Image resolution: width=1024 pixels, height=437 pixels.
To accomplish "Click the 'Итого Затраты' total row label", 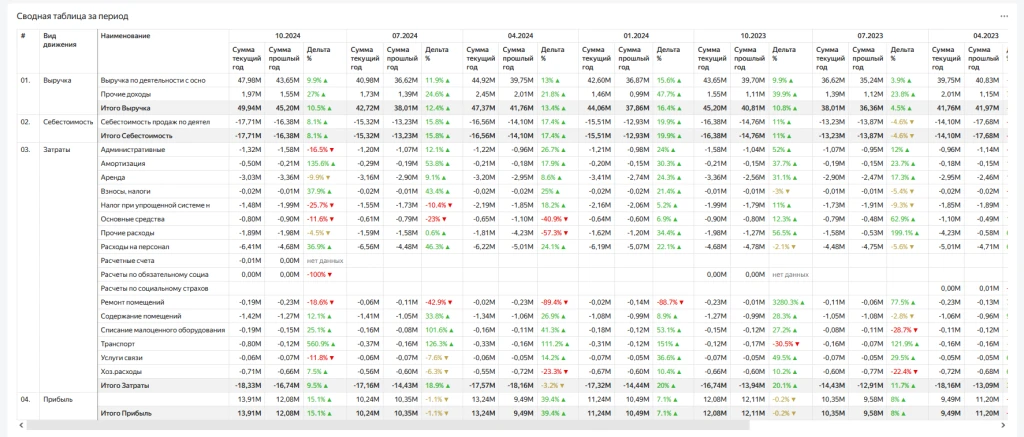I will 126,384.
